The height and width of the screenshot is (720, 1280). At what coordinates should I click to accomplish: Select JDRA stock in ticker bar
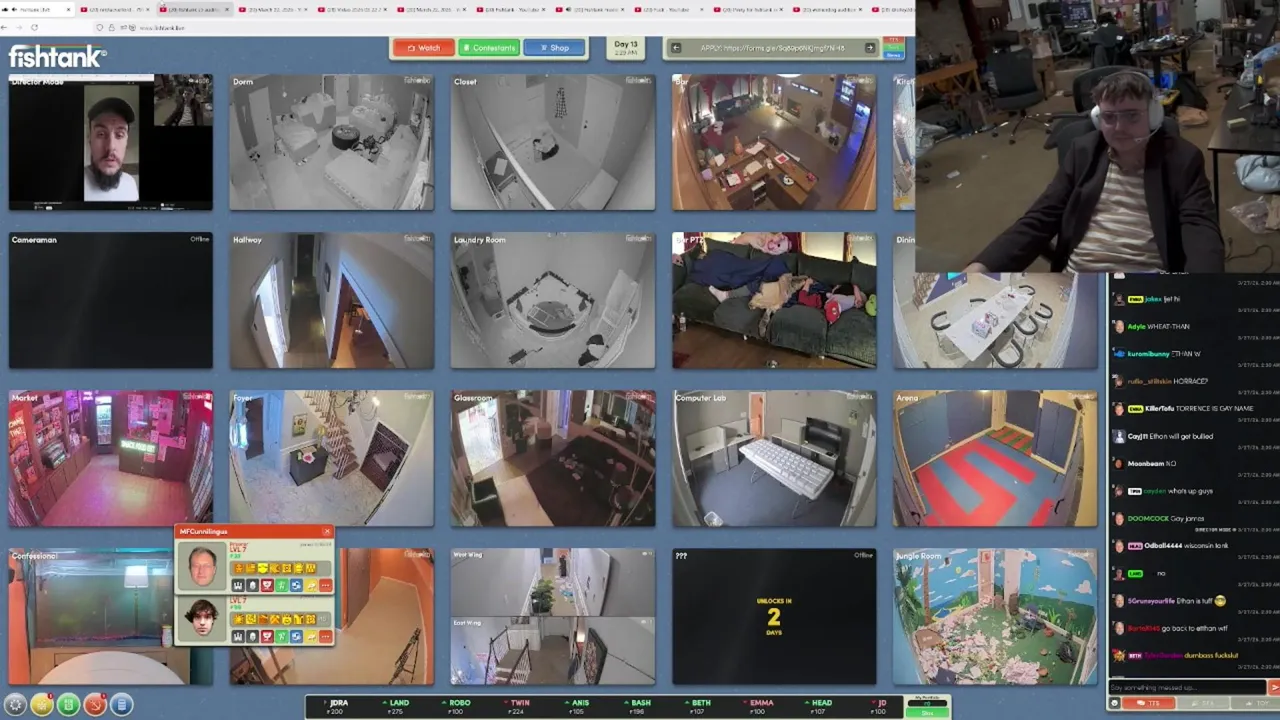(x=337, y=706)
